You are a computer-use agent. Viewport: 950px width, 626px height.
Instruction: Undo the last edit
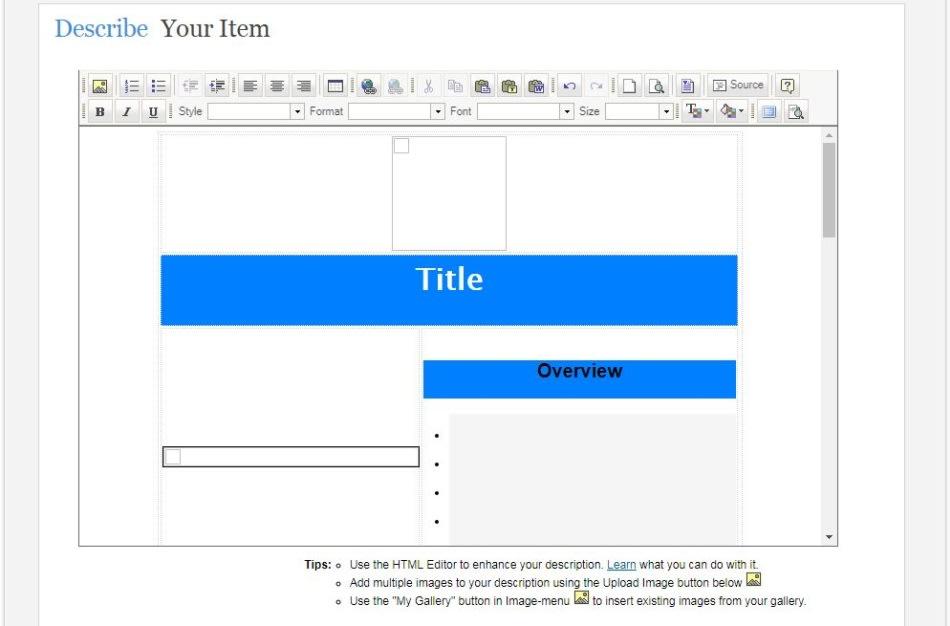tap(569, 85)
